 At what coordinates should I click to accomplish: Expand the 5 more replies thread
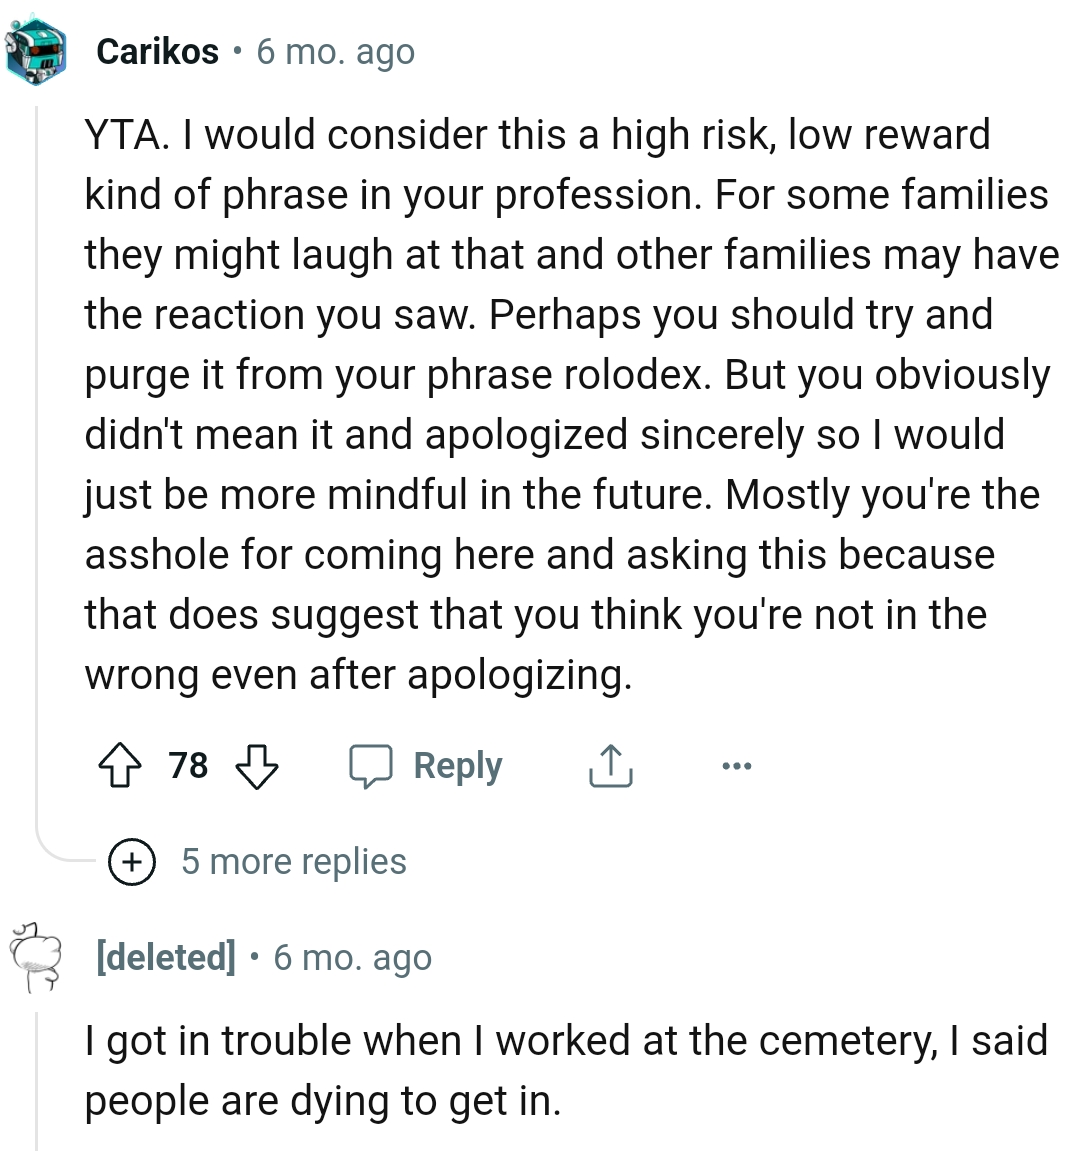(293, 861)
